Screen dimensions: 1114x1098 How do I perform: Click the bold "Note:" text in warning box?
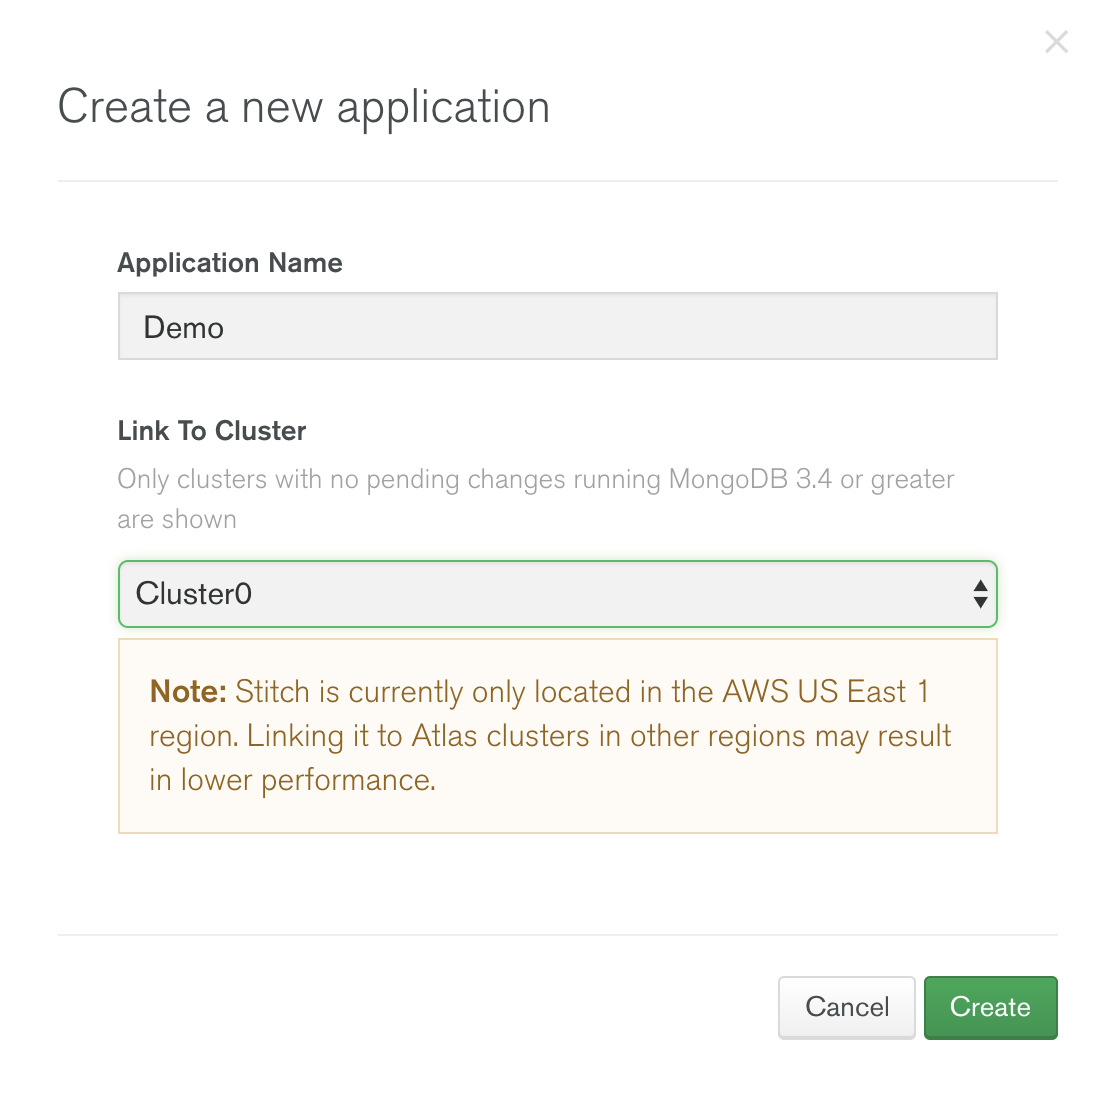point(188,692)
